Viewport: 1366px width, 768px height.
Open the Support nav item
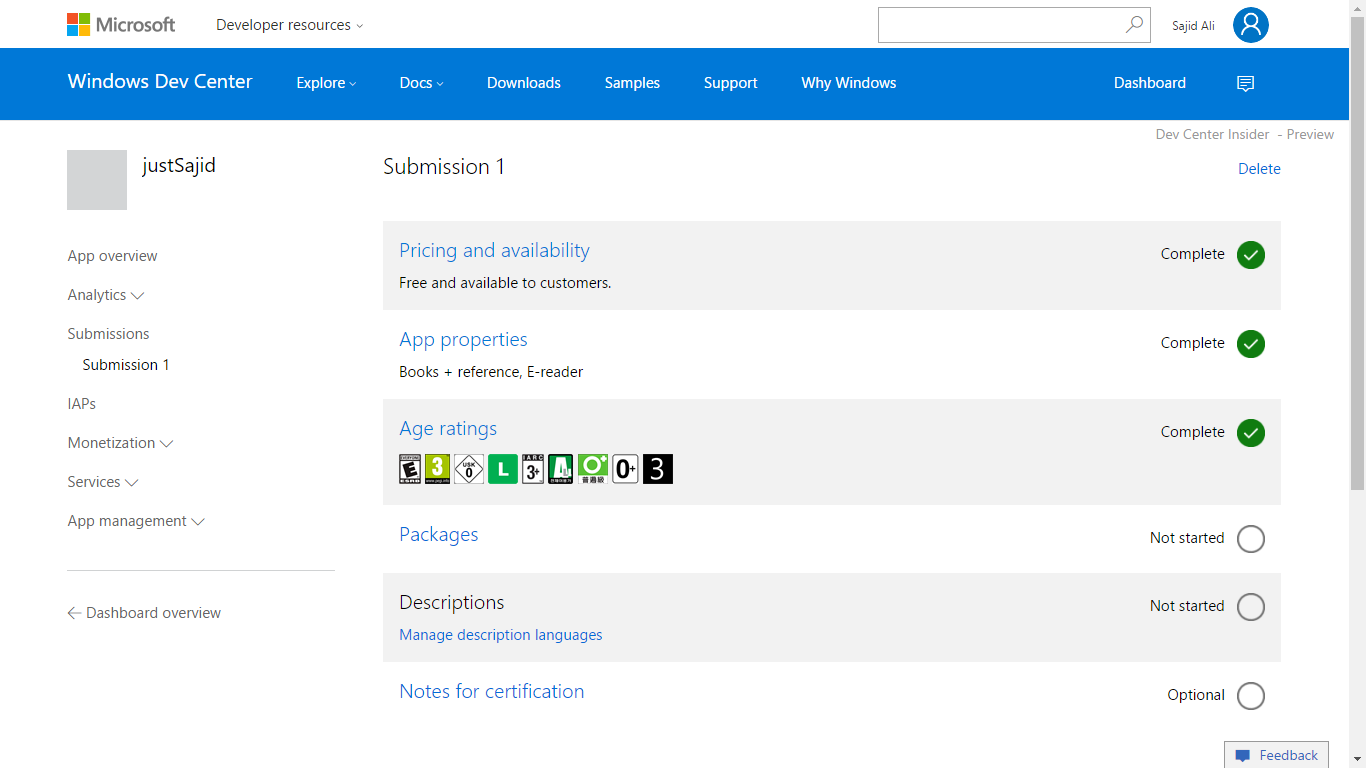point(731,83)
